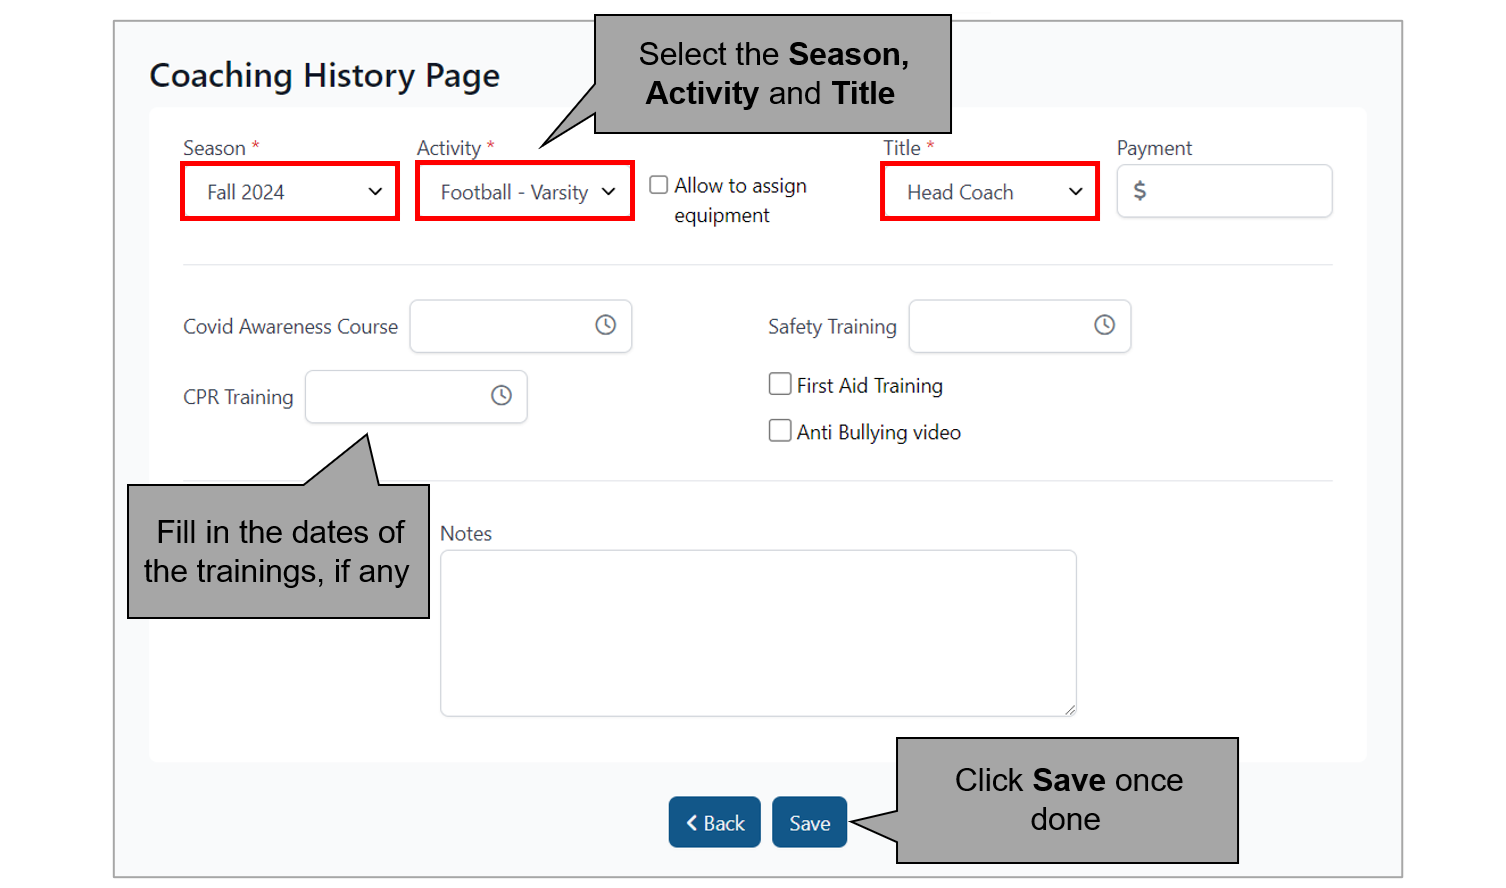
Task: Click inside the Notes text area
Action: click(758, 633)
